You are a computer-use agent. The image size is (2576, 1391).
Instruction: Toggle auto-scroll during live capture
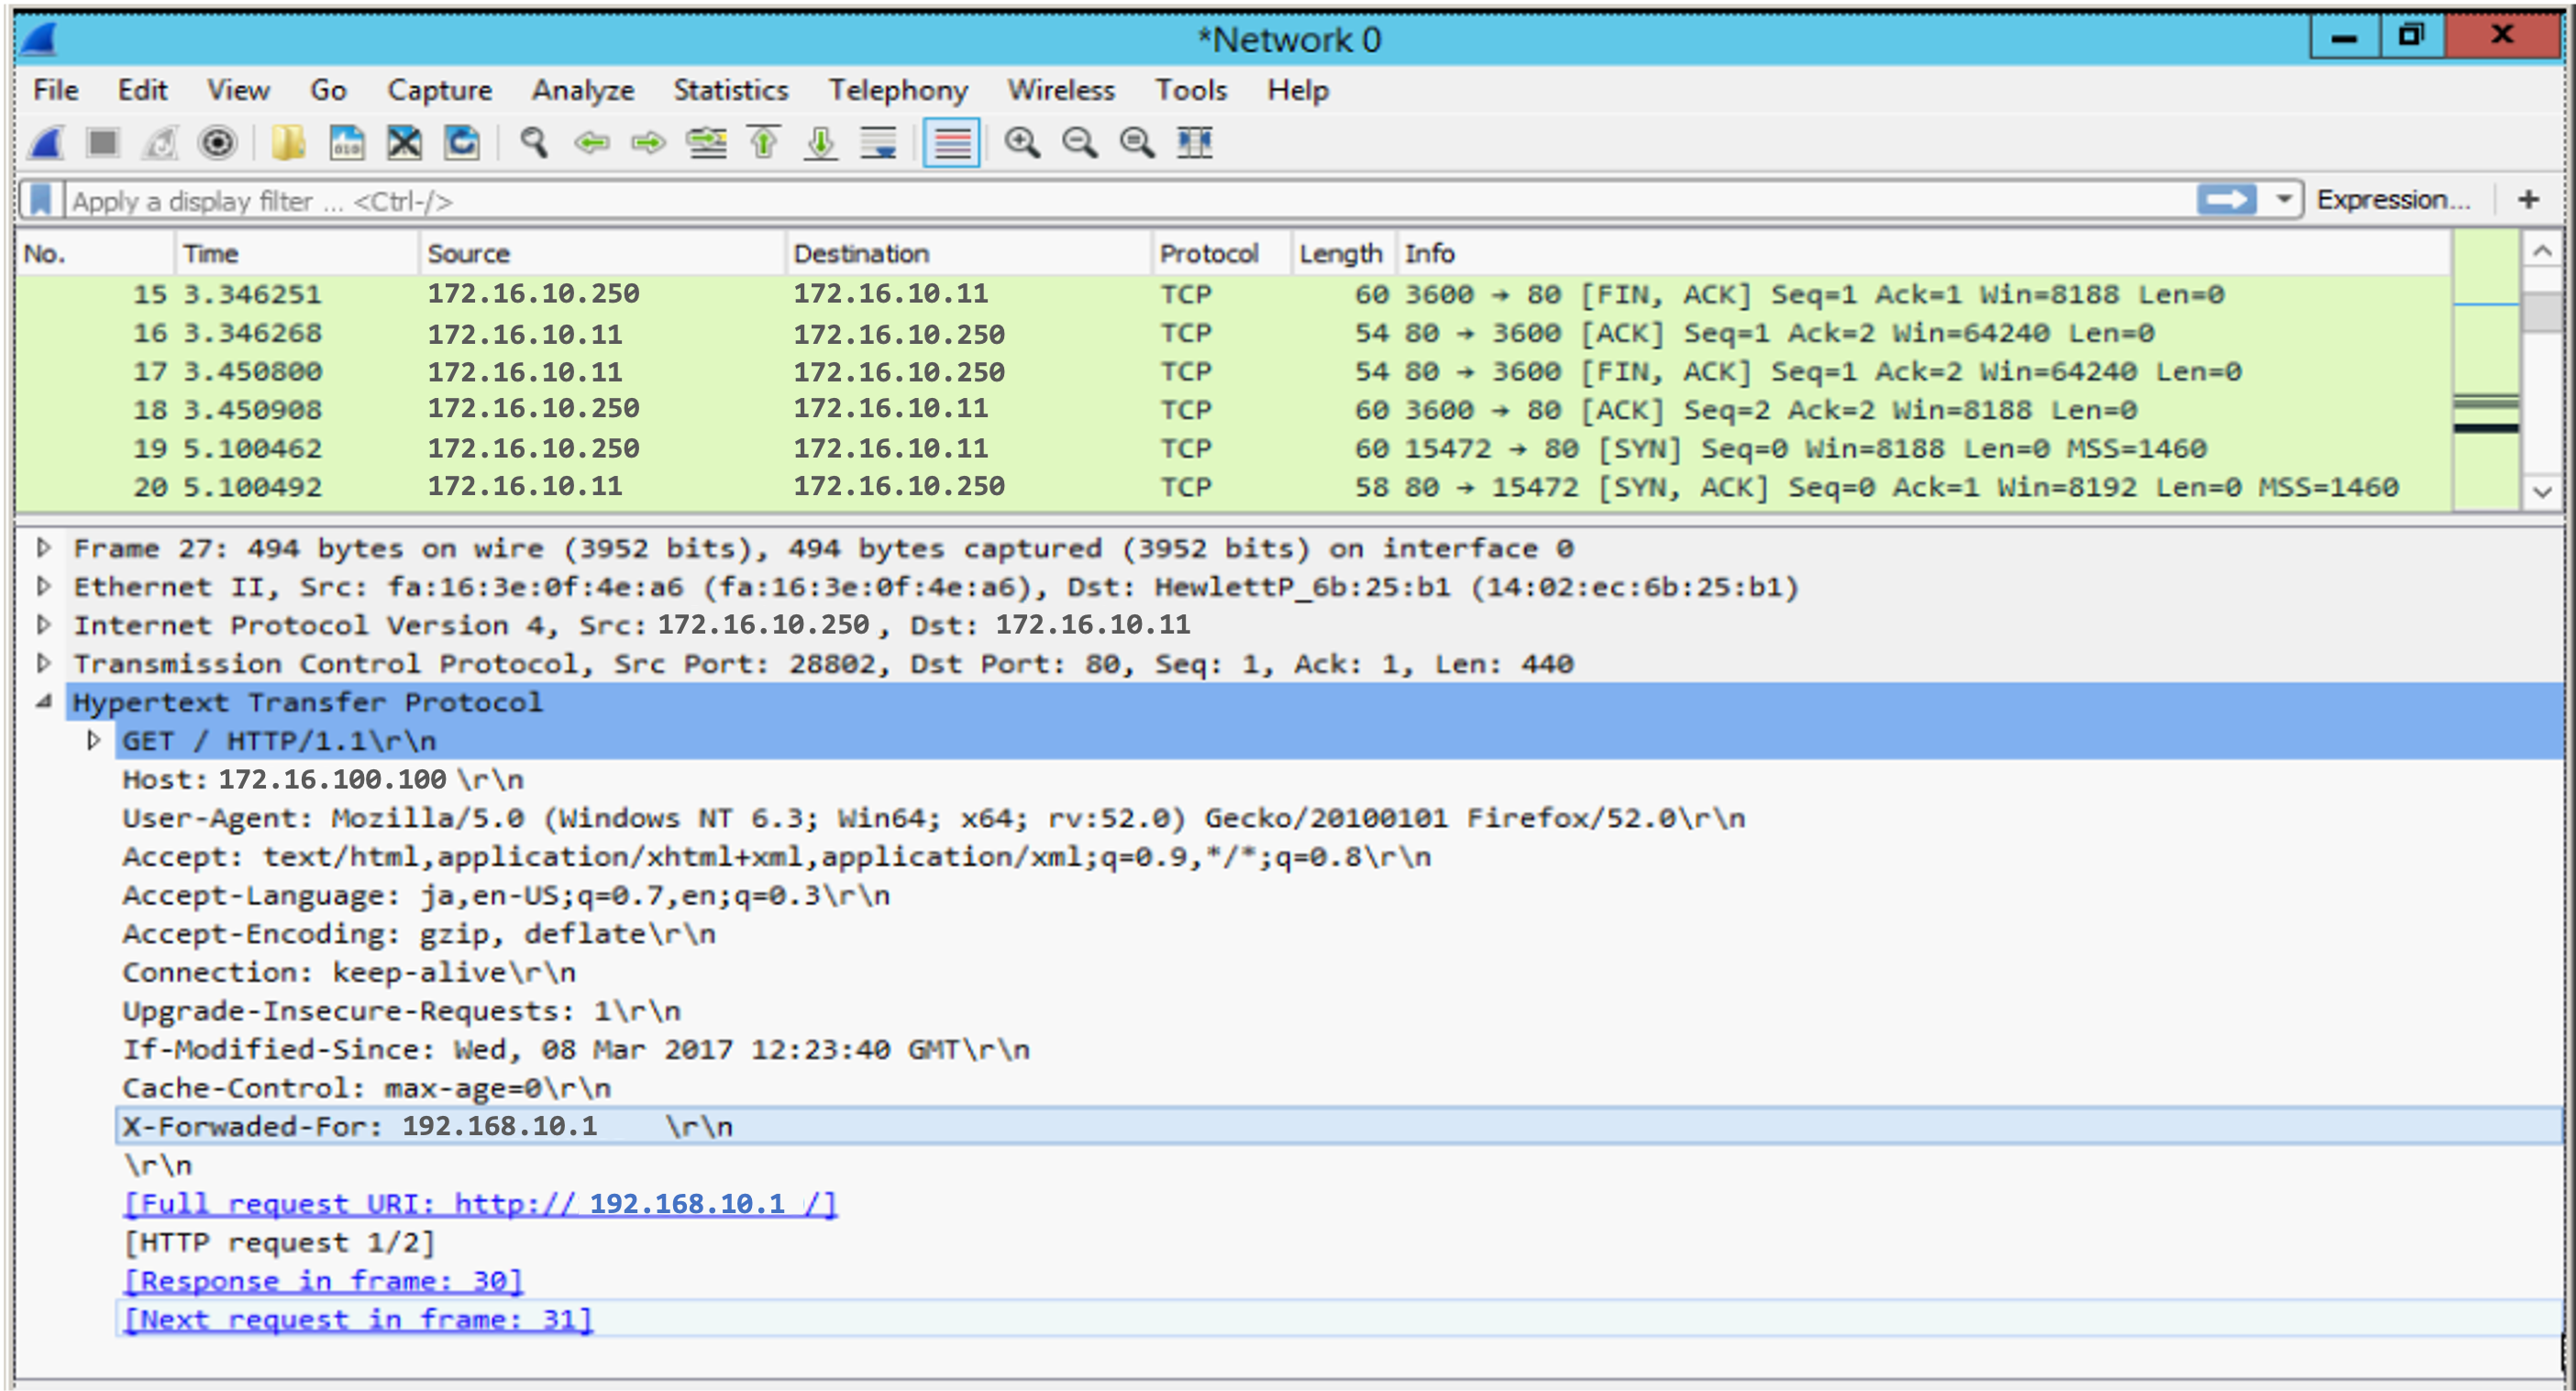point(878,143)
